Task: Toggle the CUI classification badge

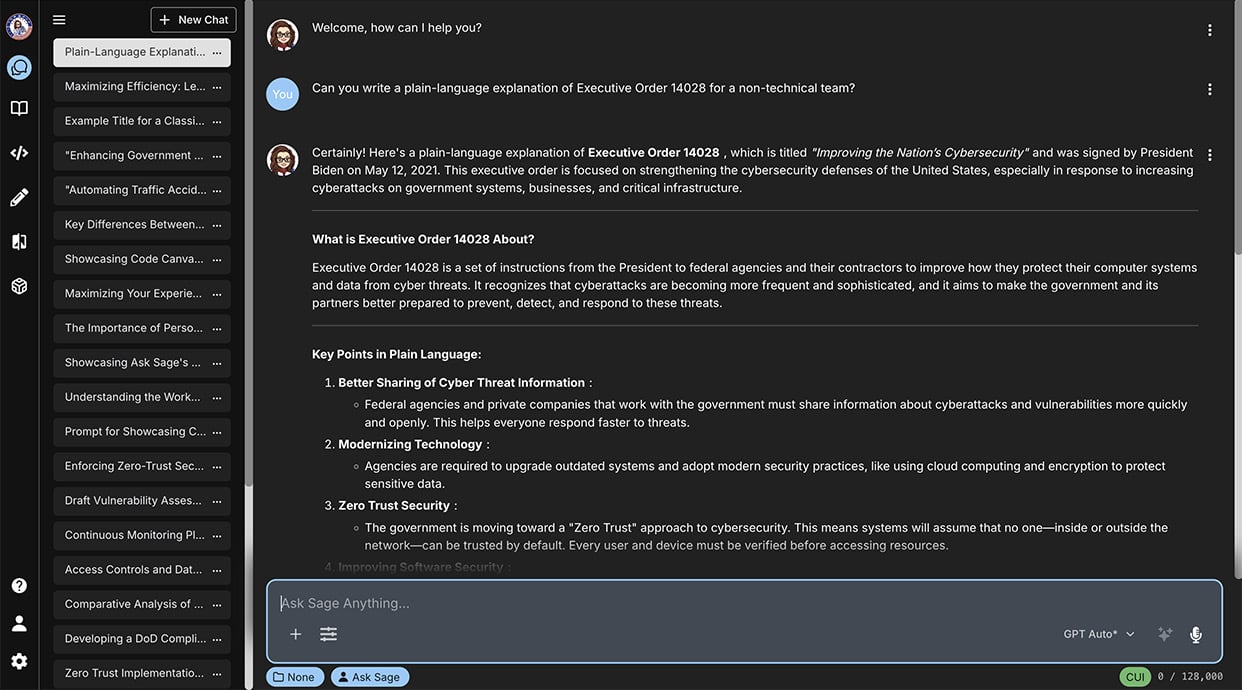Action: coord(1135,677)
